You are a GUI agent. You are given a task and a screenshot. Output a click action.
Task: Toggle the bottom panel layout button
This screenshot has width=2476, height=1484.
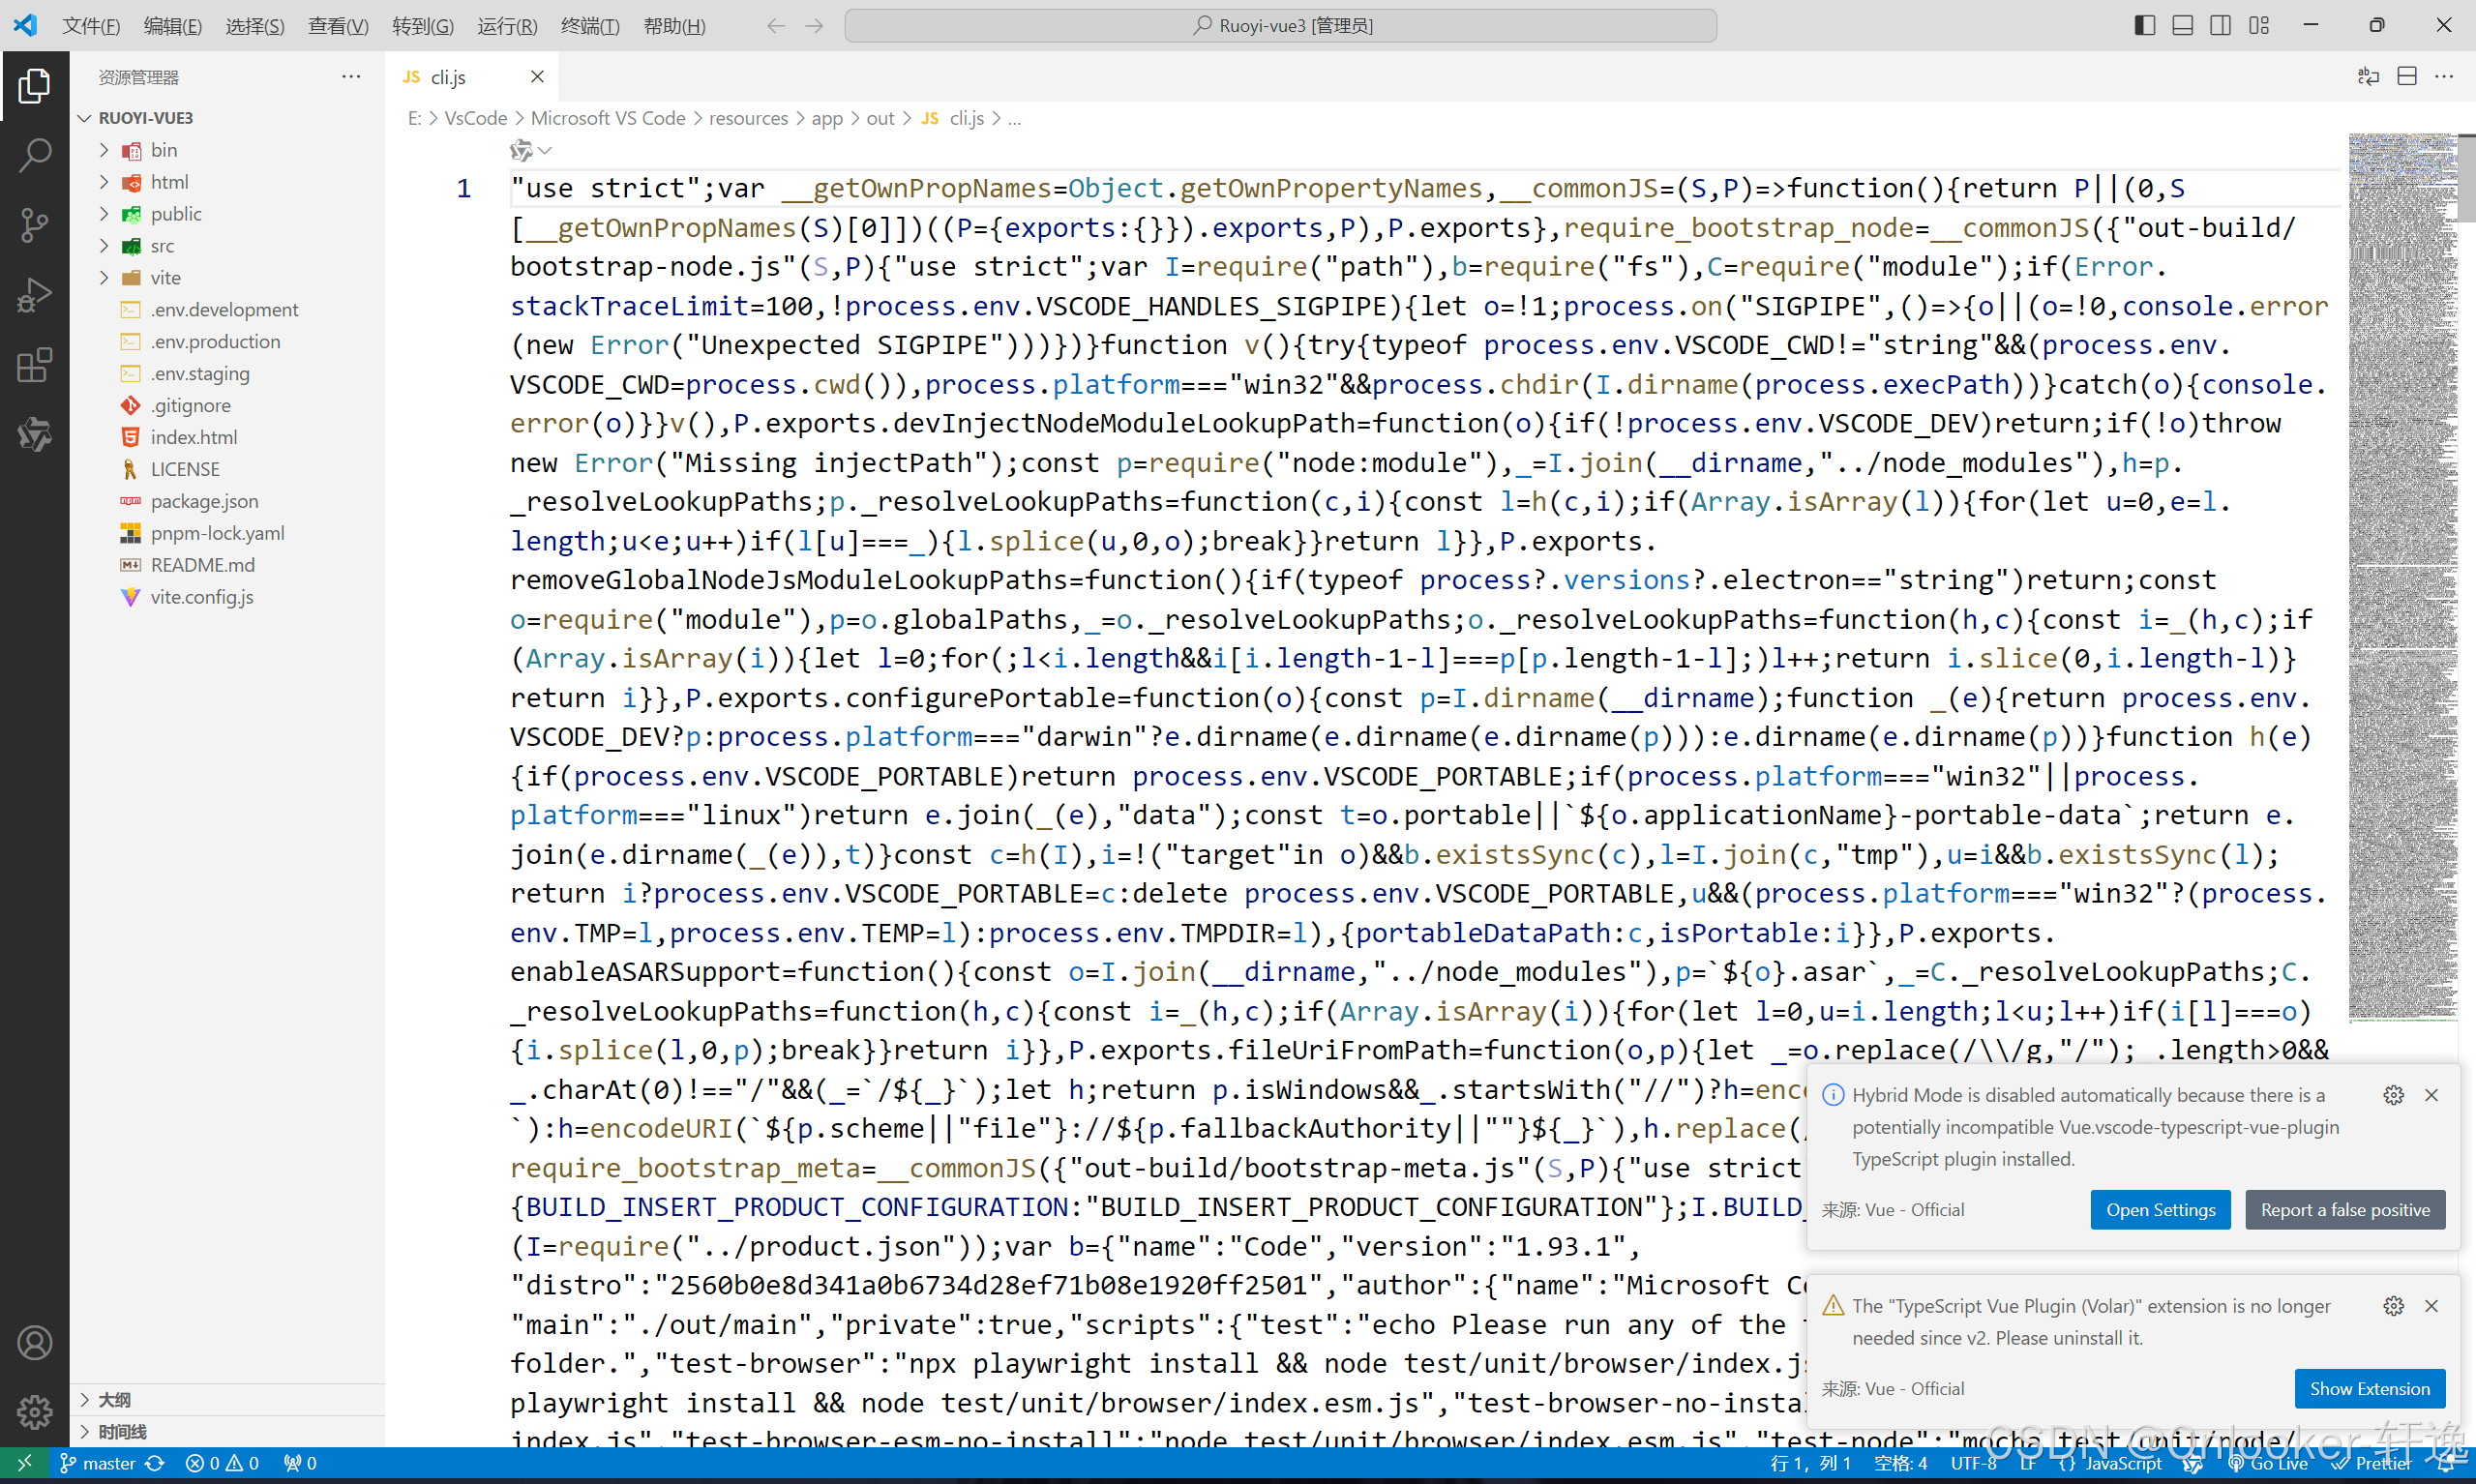click(x=2182, y=25)
